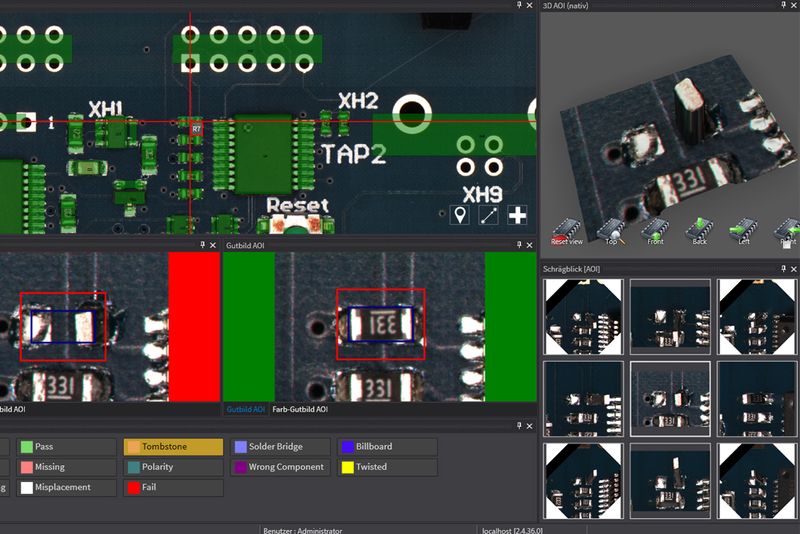This screenshot has width=800, height=534.
Task: Open top-middle Schrägblick thumbnail
Action: tap(670, 317)
